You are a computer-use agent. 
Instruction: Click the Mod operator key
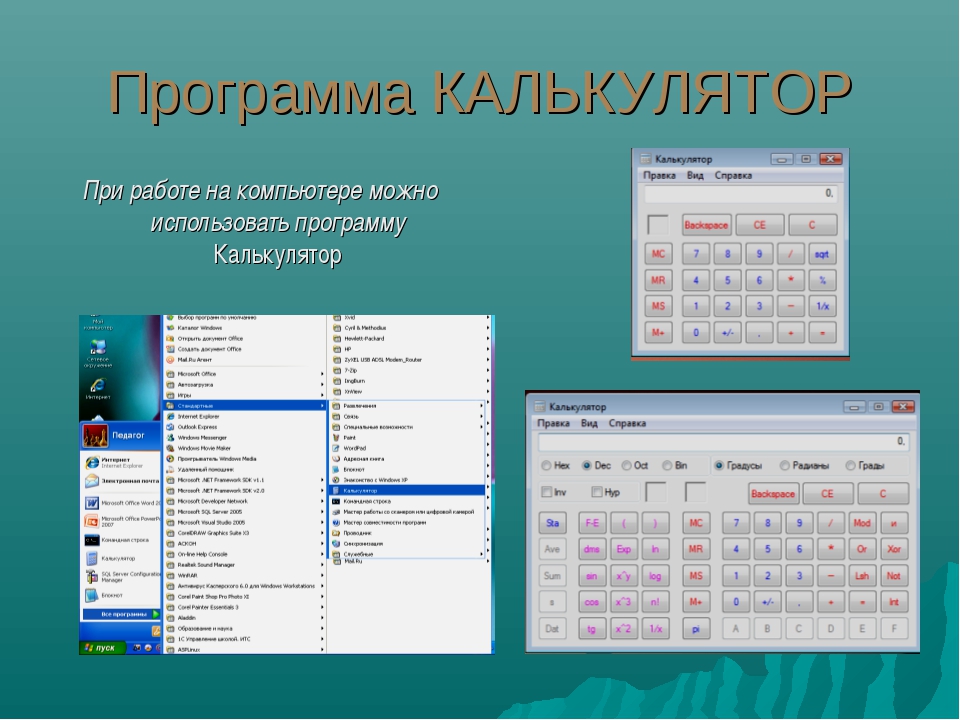click(x=861, y=523)
